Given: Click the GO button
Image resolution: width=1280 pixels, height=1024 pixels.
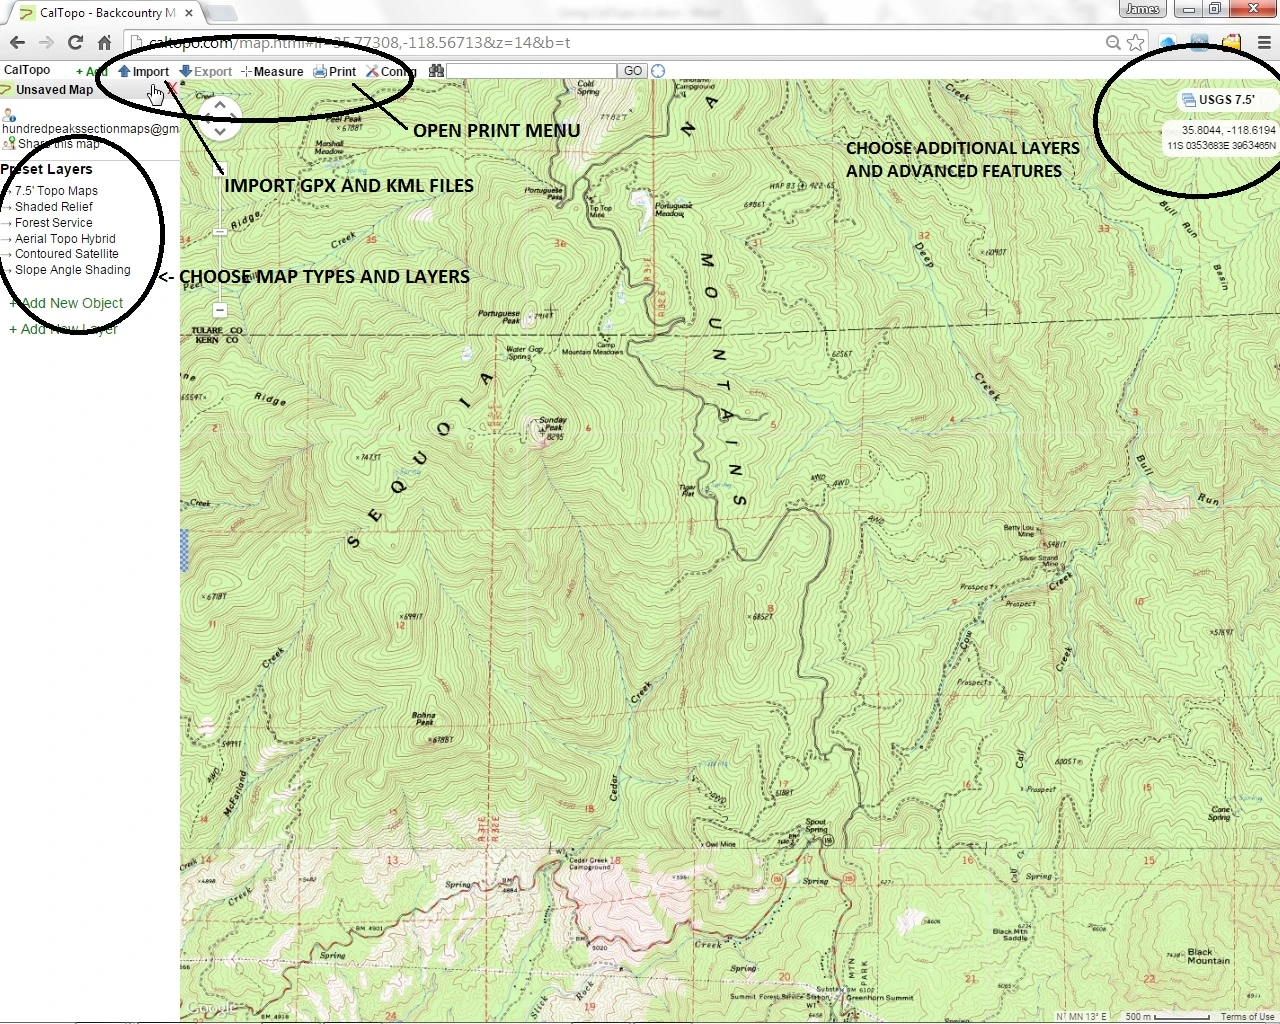Looking at the screenshot, I should pyautogui.click(x=633, y=71).
